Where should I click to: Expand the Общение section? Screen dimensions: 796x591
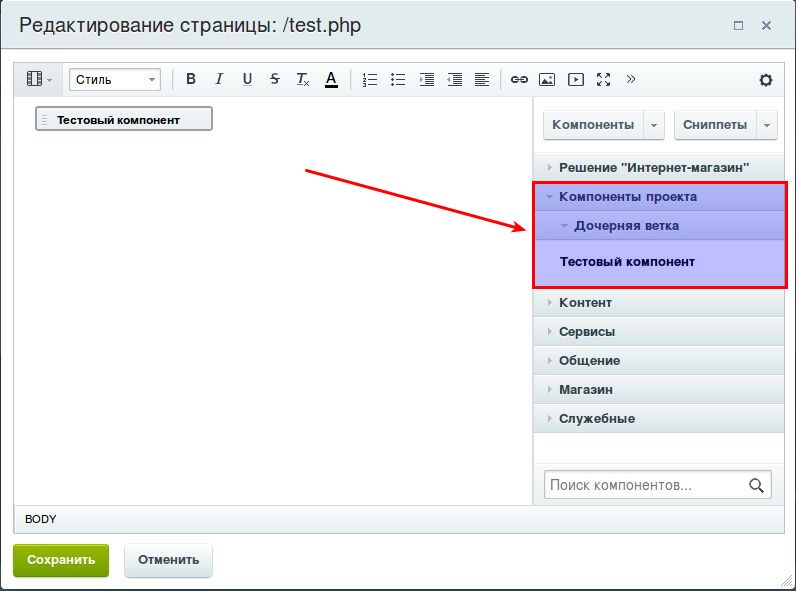[x=659, y=360]
